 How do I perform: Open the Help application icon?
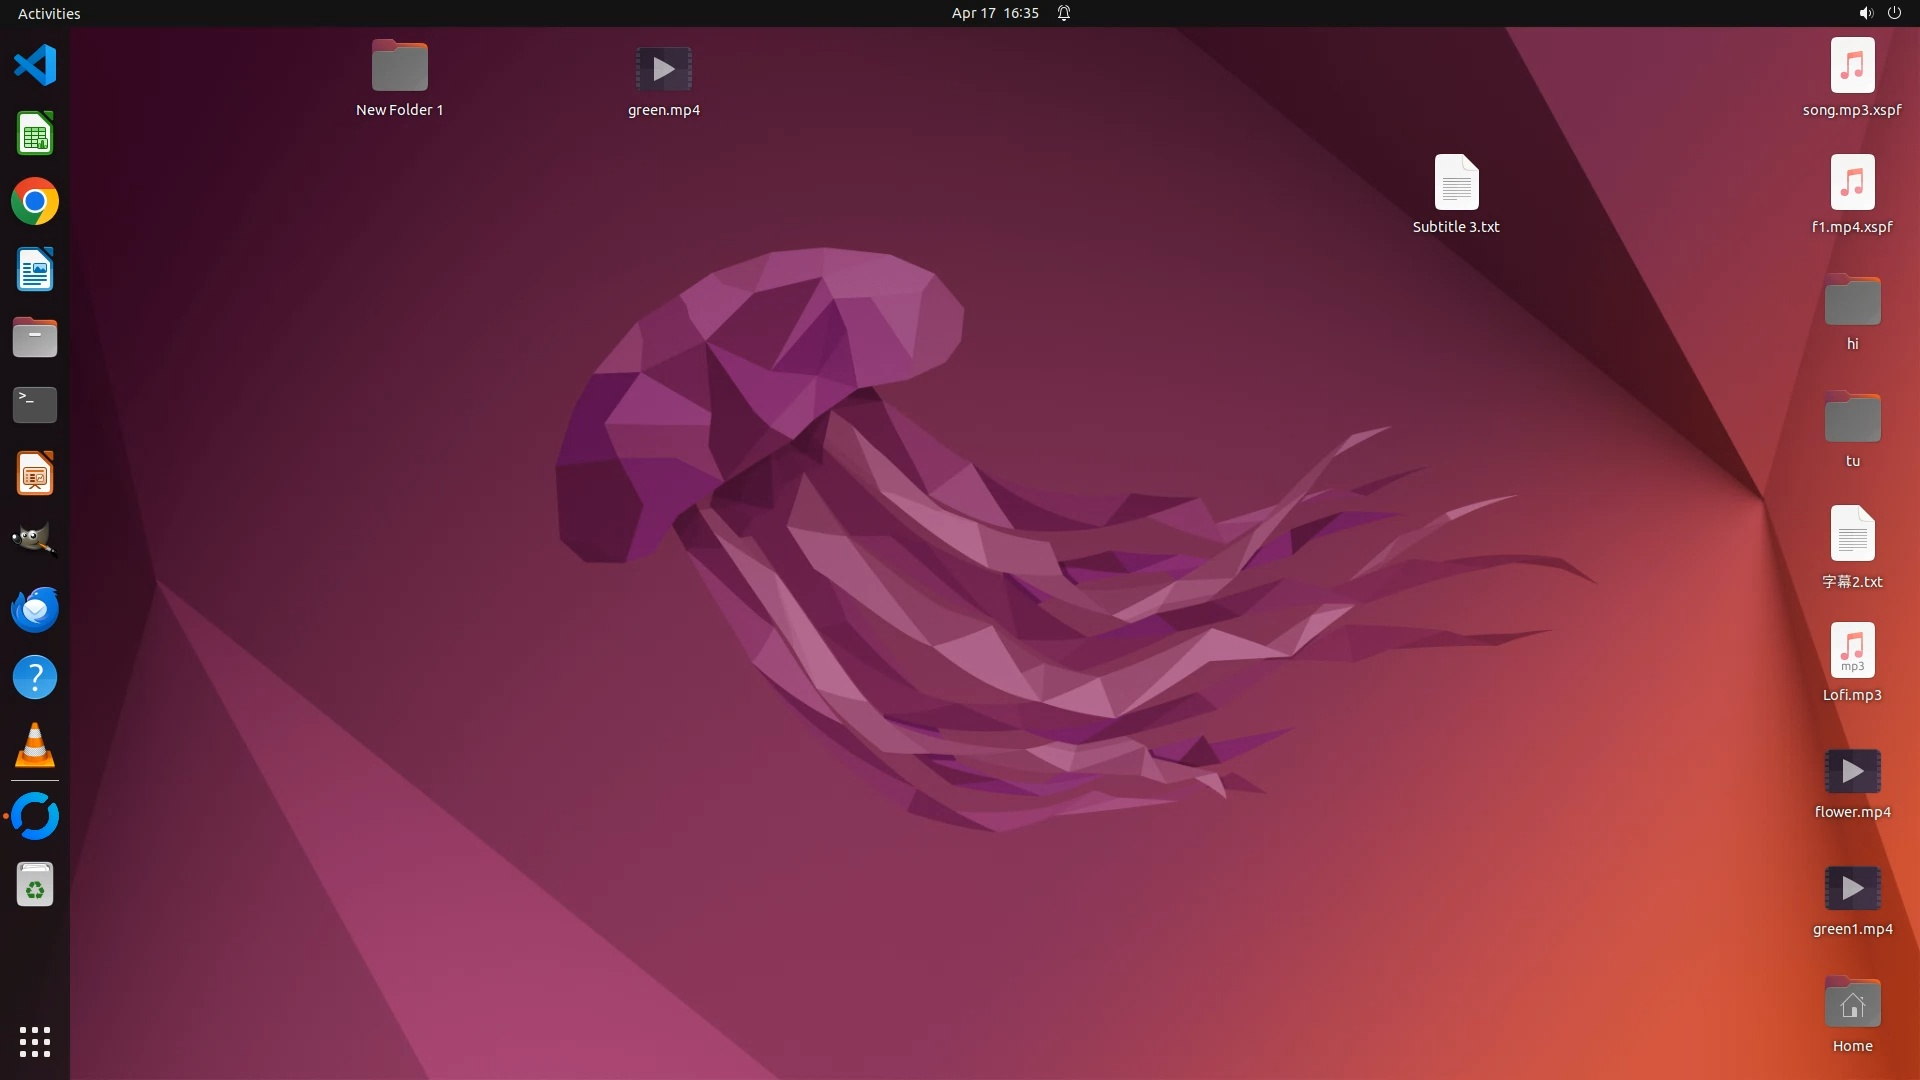(x=35, y=678)
